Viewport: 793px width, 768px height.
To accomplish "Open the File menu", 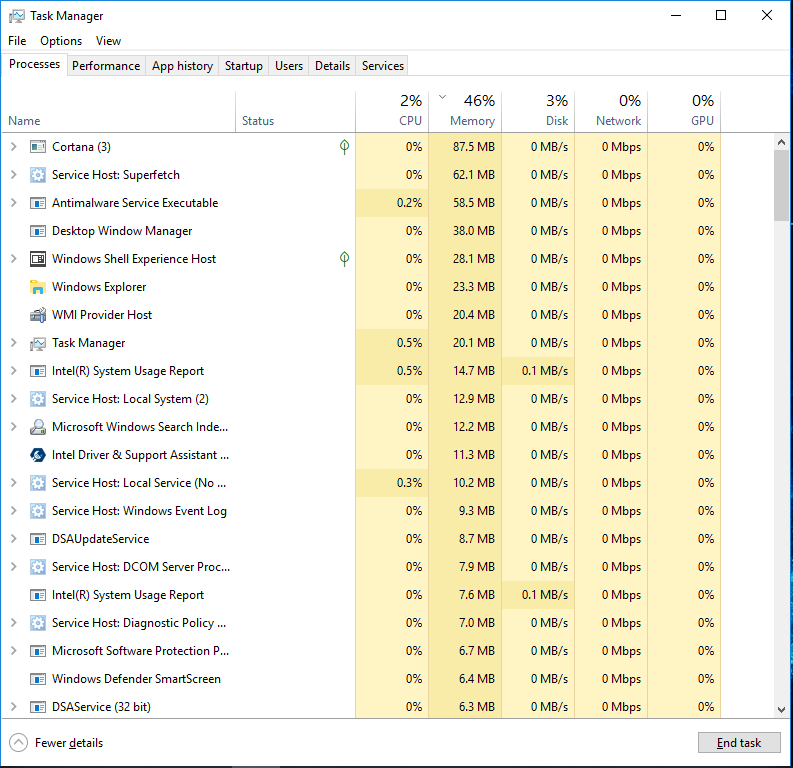I will coord(17,41).
